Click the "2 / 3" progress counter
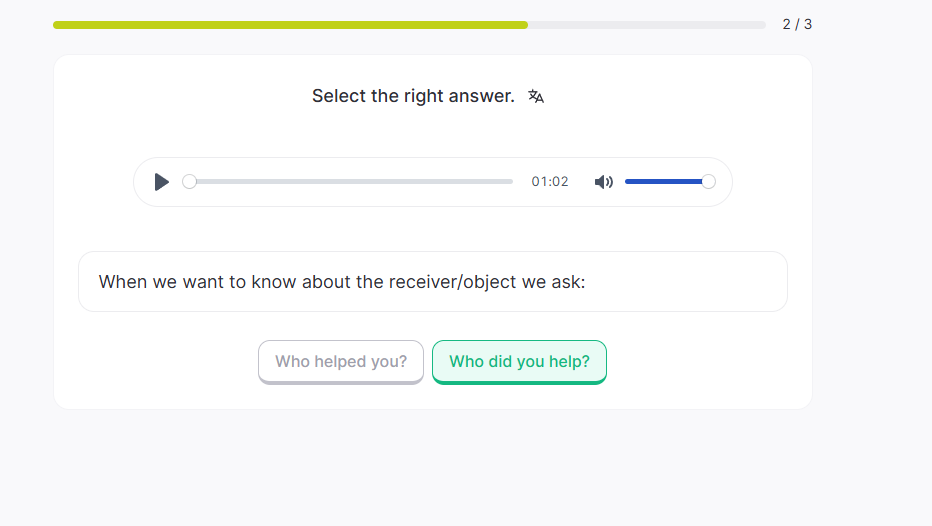Screen dimensions: 932x526 [x=797, y=24]
